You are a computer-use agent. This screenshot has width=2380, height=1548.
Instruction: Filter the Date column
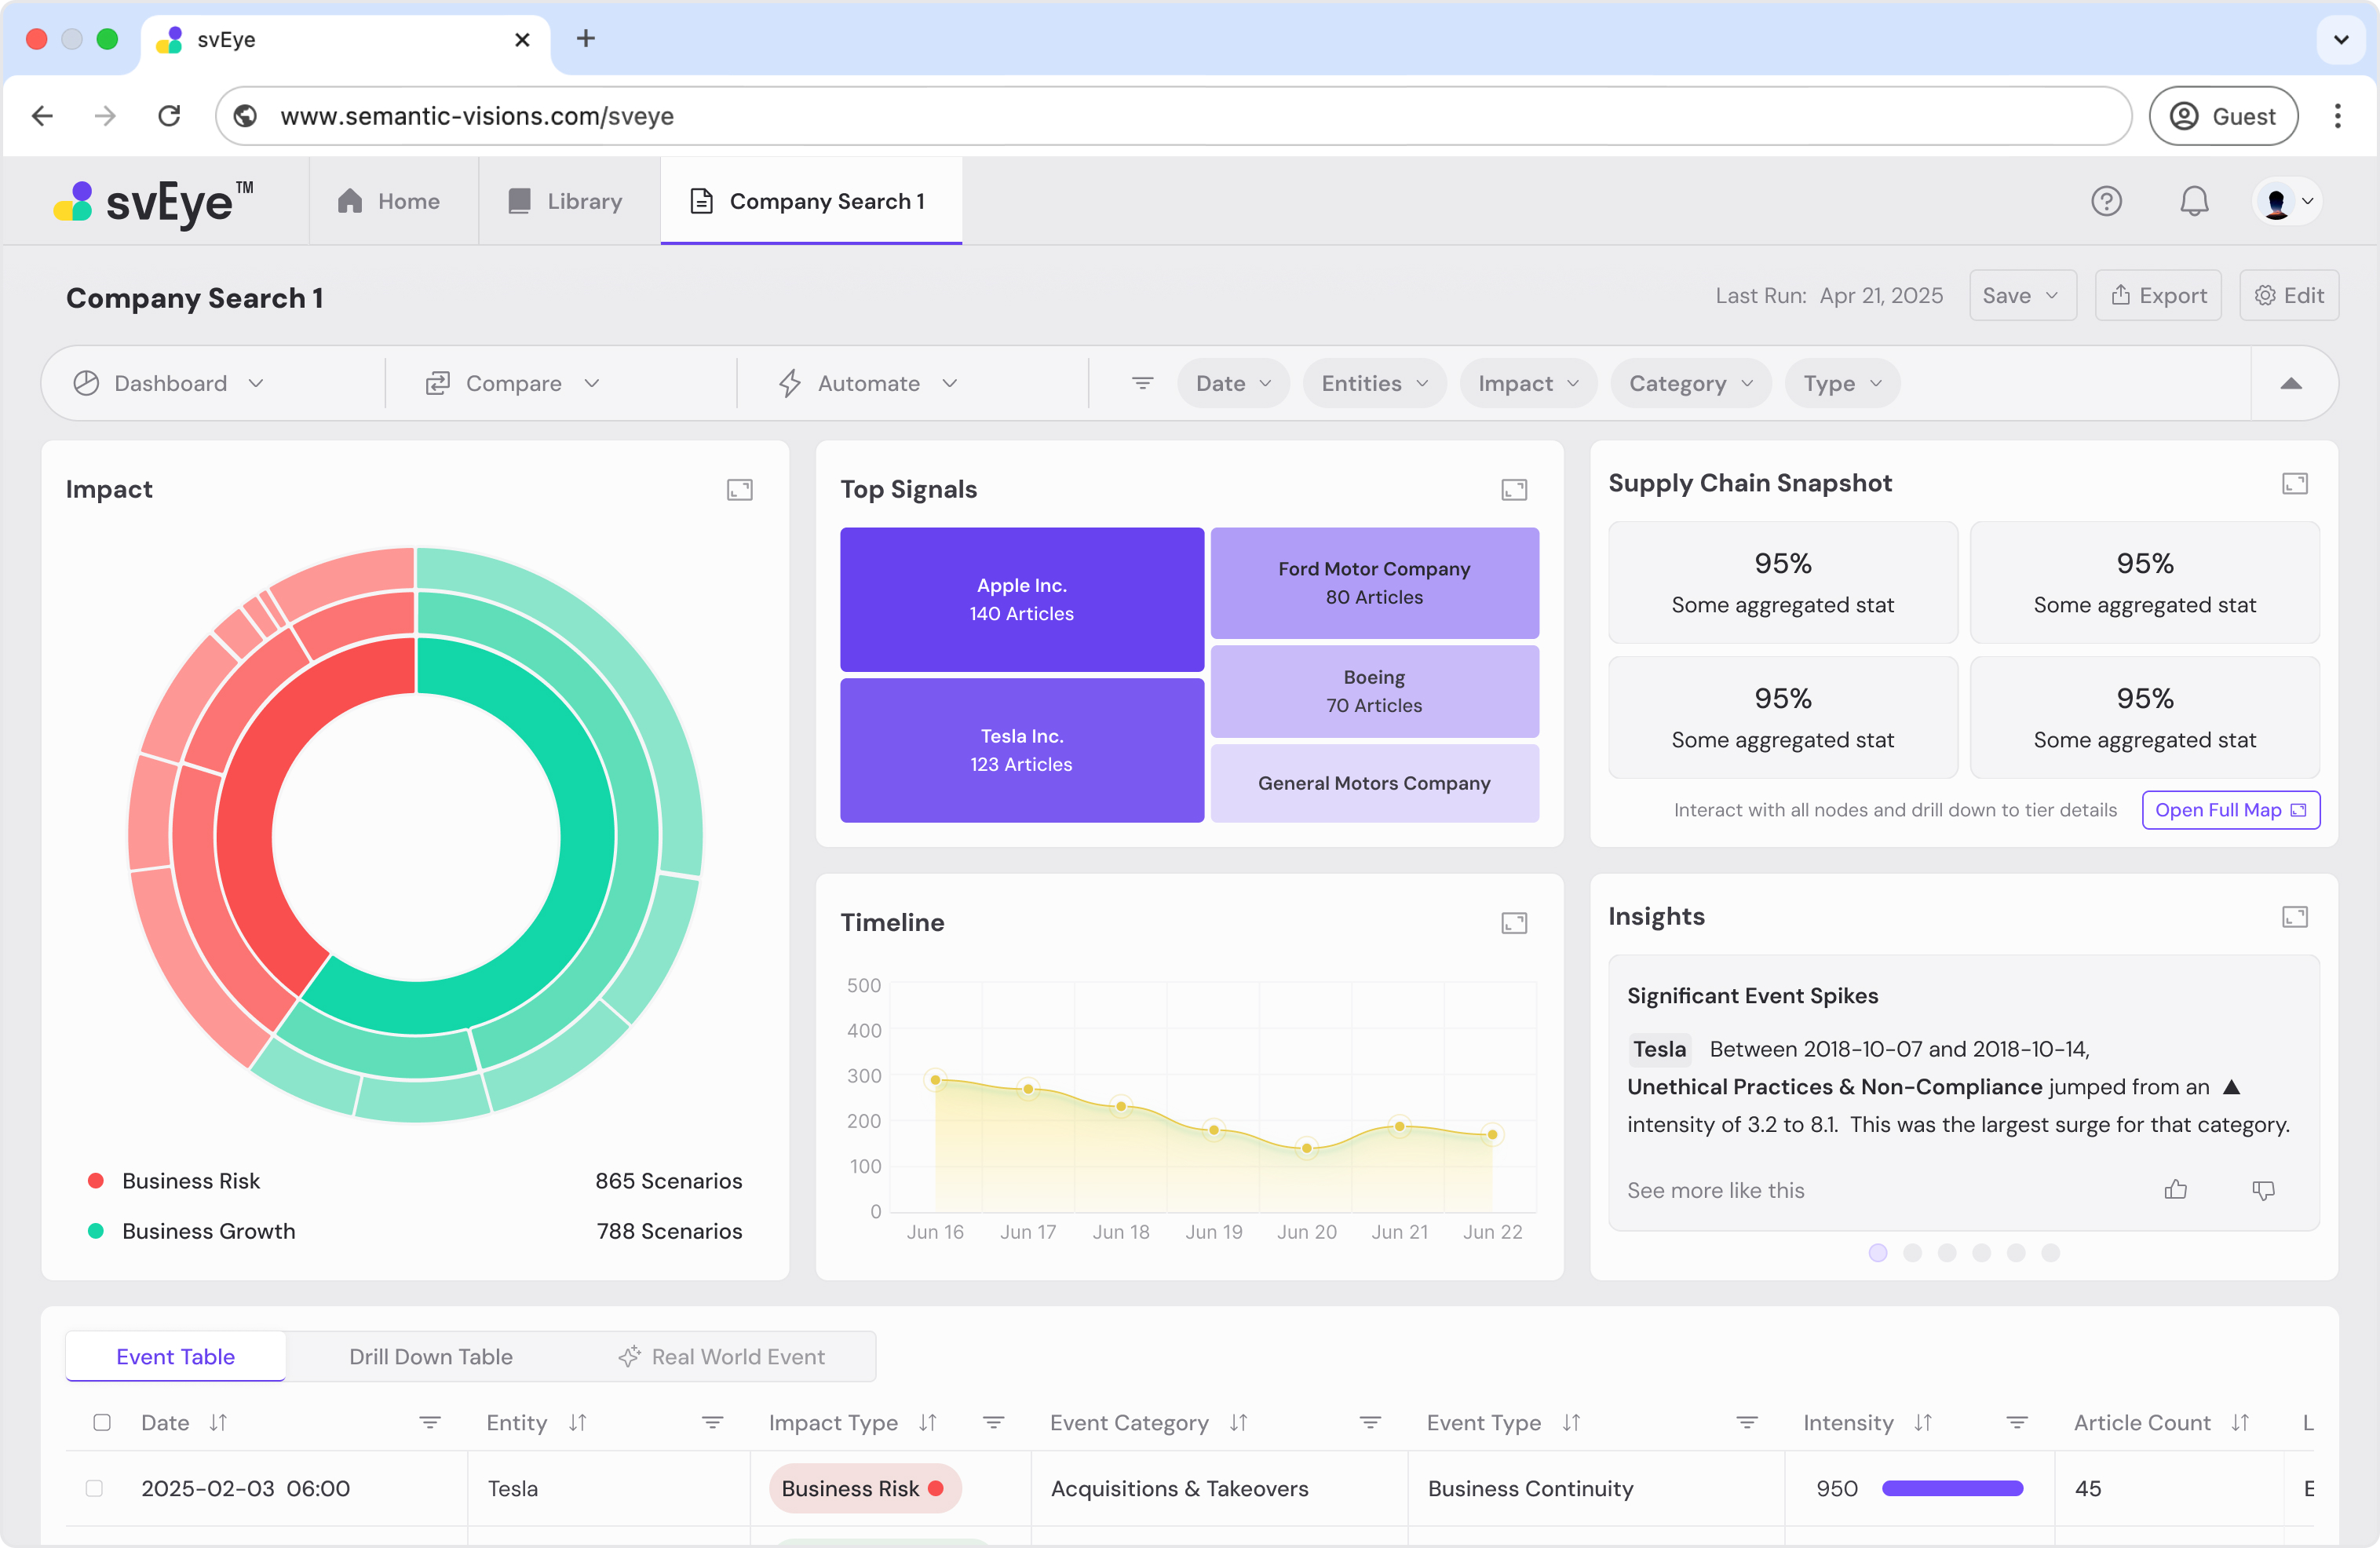[x=429, y=1422]
